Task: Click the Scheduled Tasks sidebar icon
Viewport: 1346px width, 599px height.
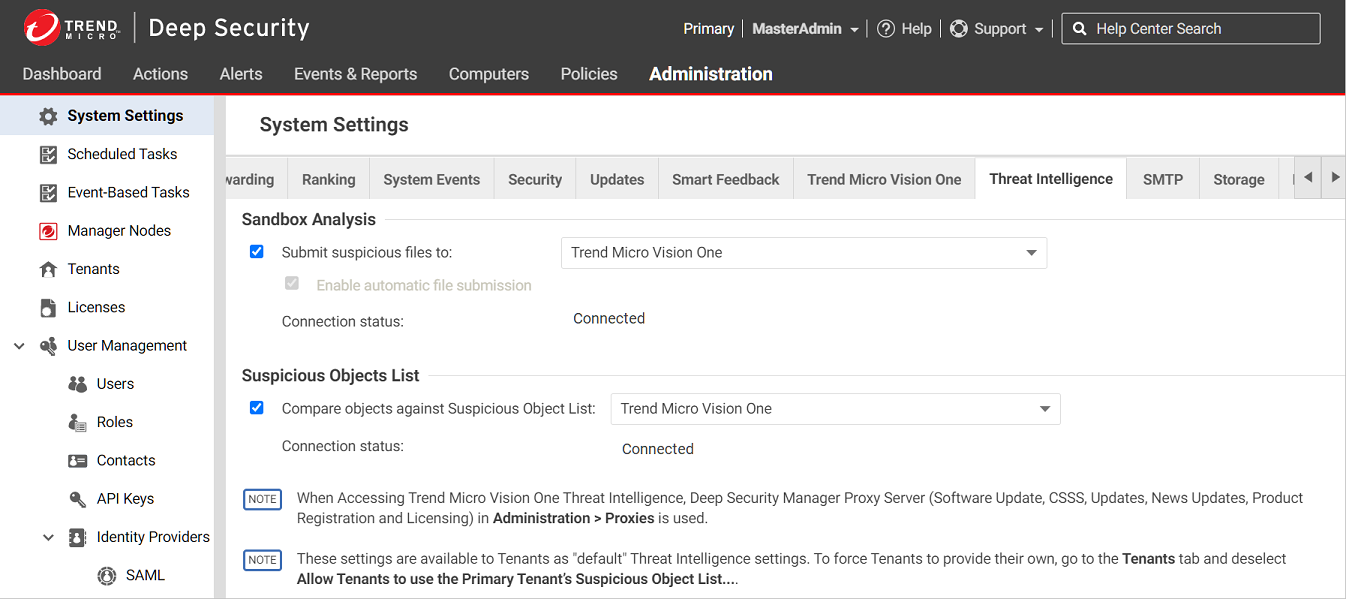Action: coord(48,154)
